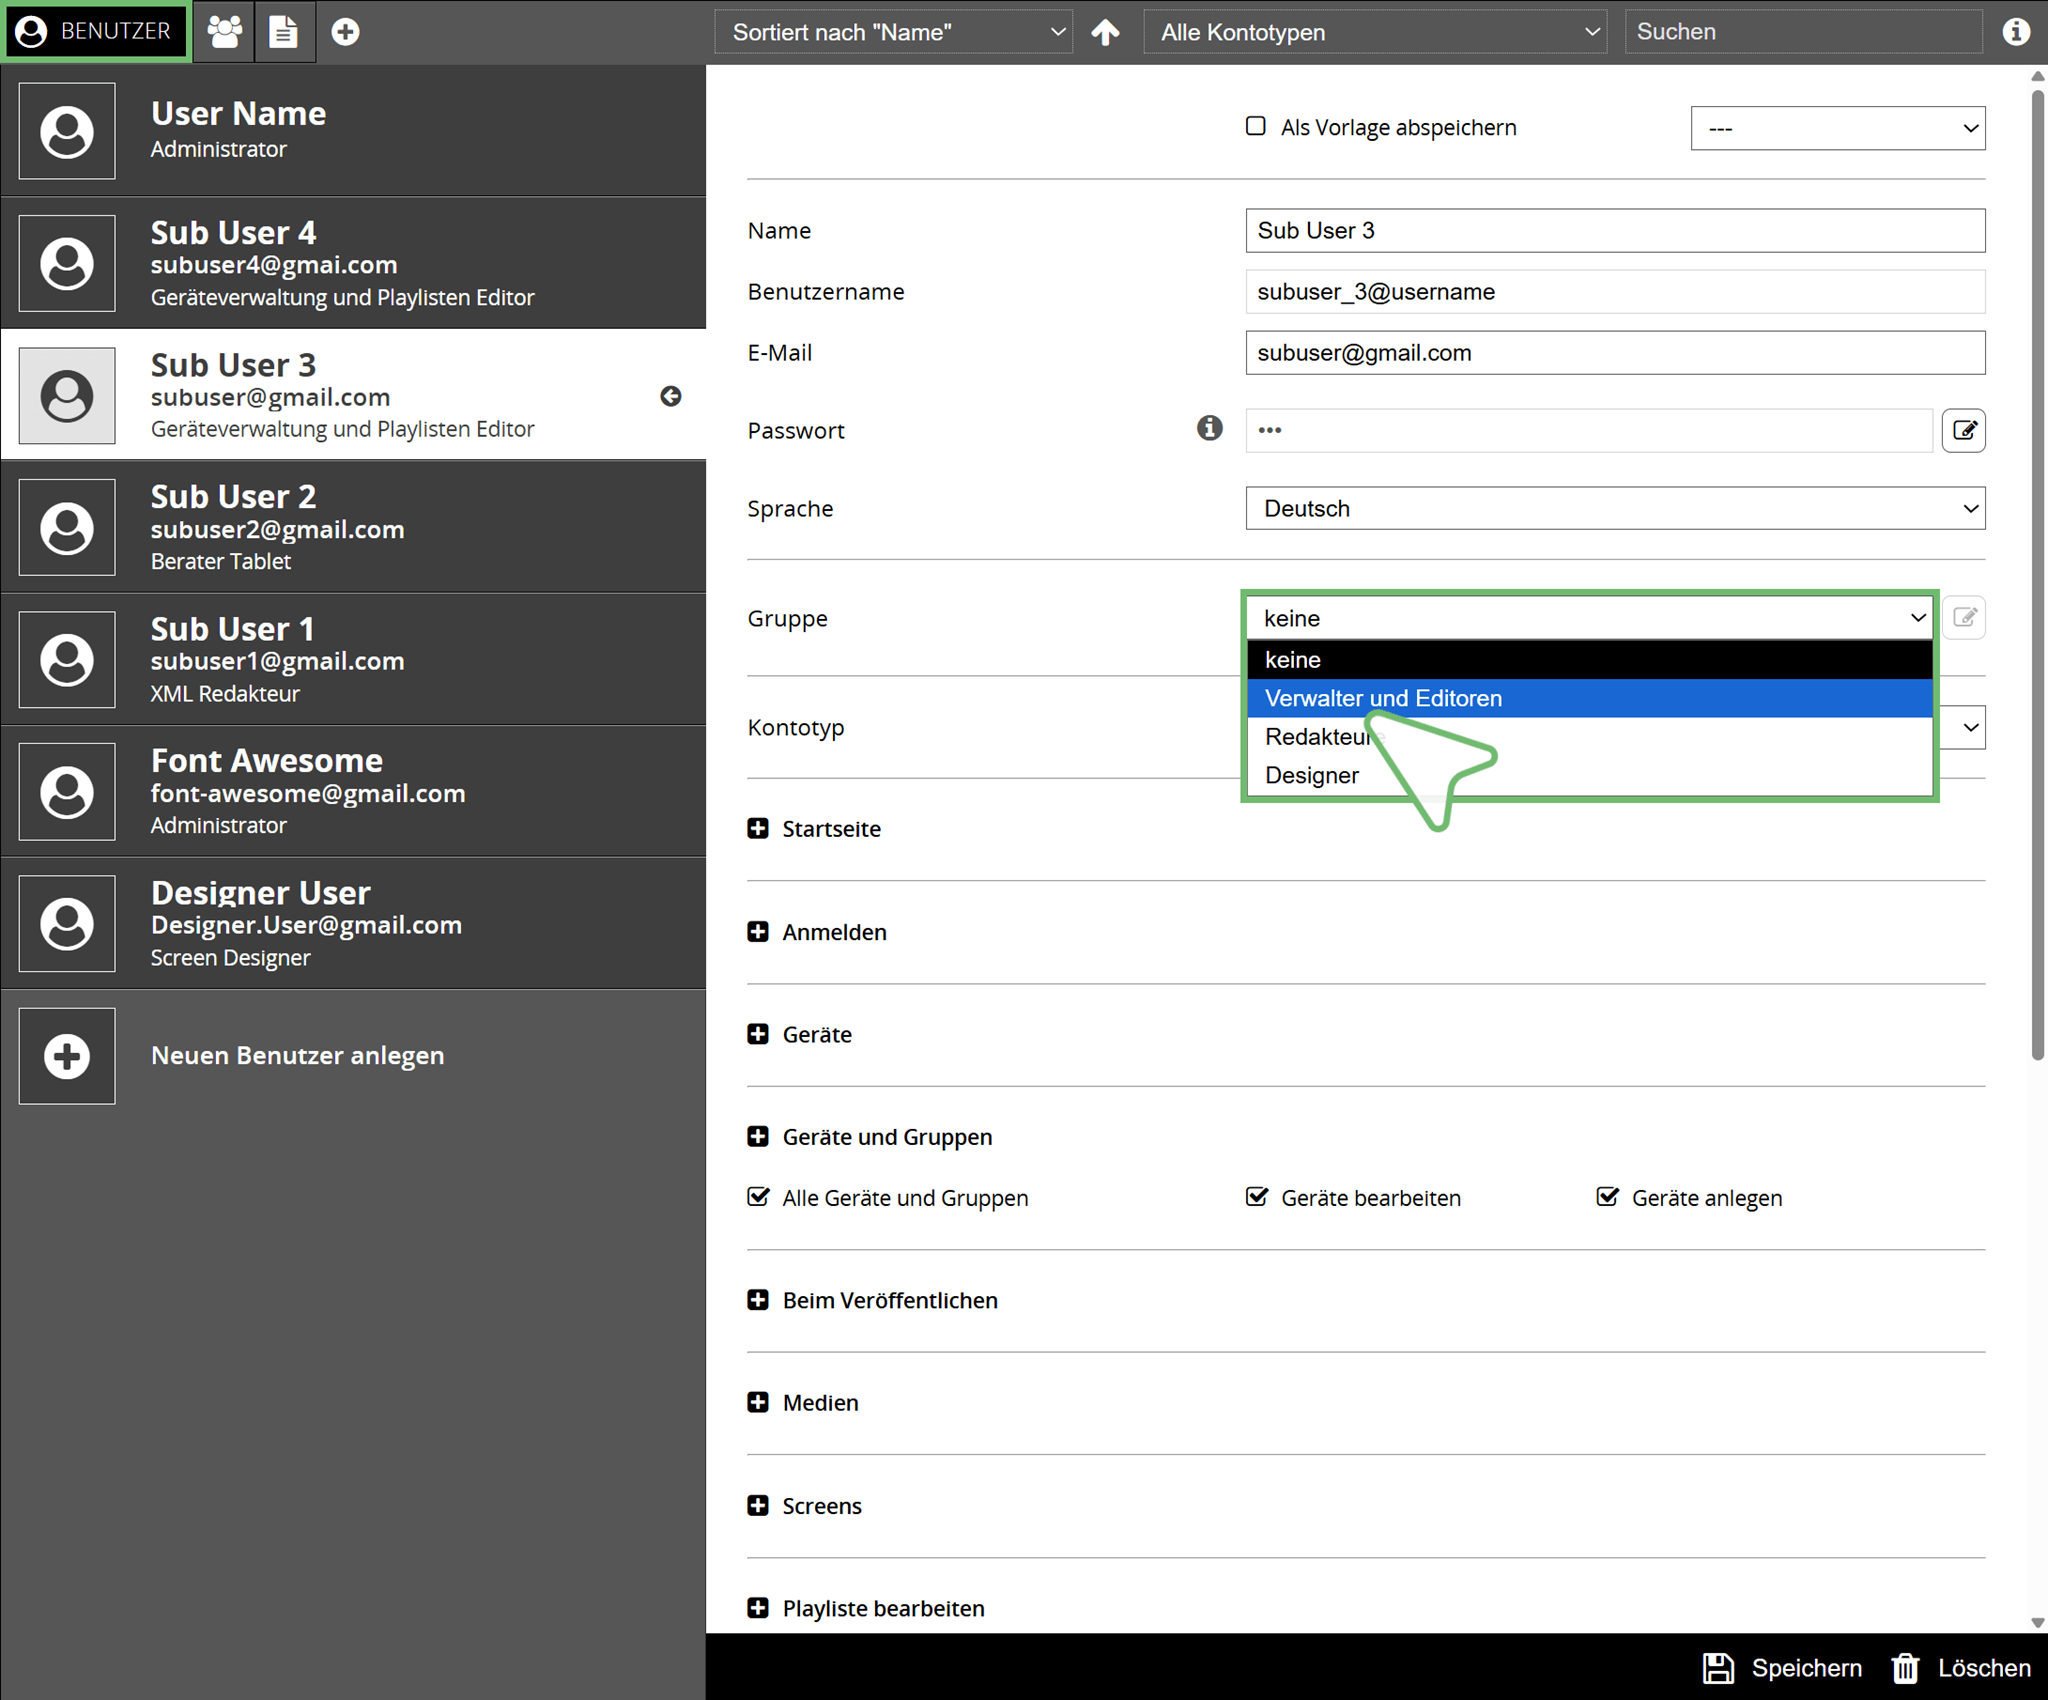
Task: Open the 'Sortiert nach Name' dropdown
Action: point(893,32)
